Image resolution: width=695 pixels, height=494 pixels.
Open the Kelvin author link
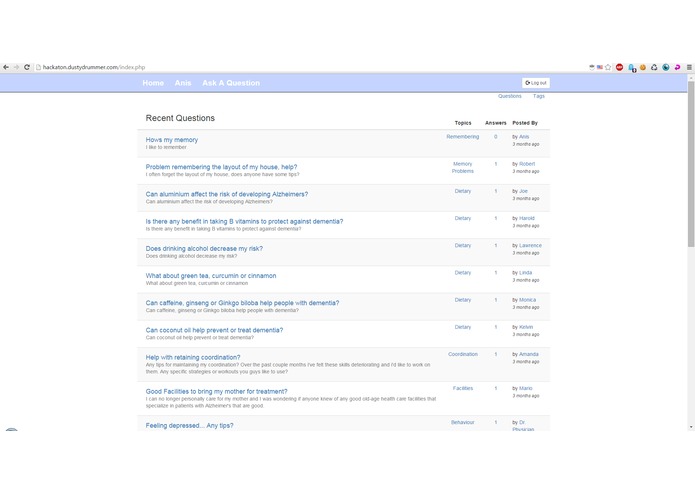tap(526, 327)
